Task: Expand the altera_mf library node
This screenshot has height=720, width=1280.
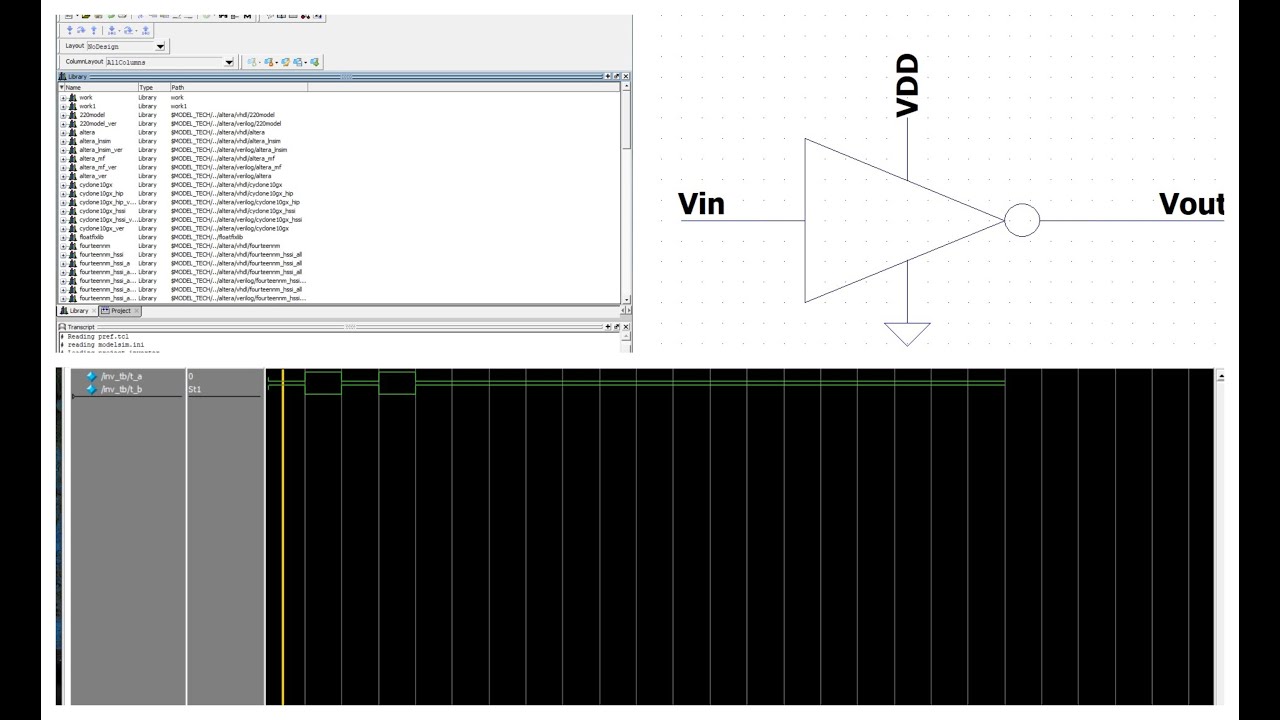Action: 63,158
